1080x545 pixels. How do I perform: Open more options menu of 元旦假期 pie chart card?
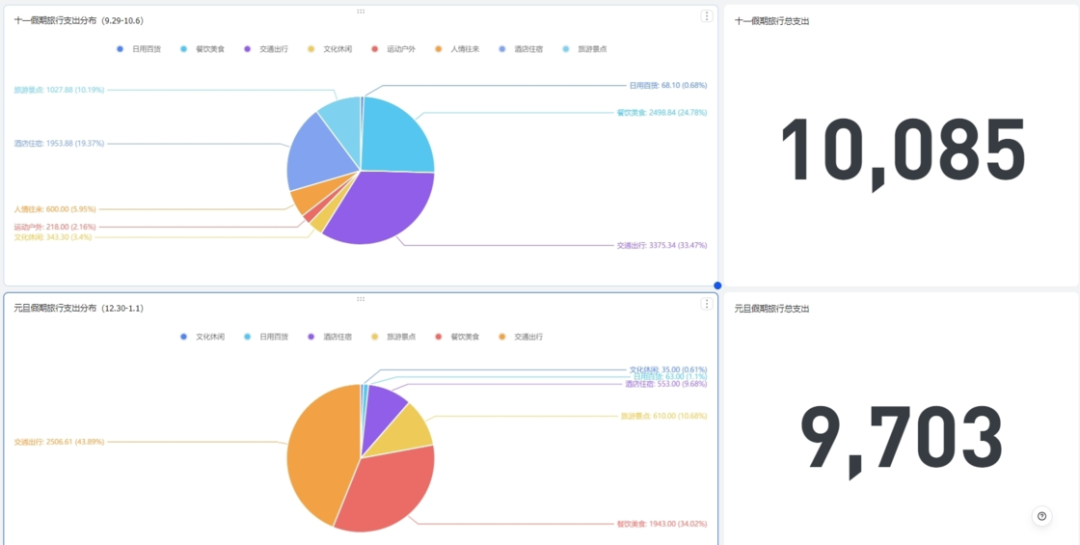pos(707,304)
